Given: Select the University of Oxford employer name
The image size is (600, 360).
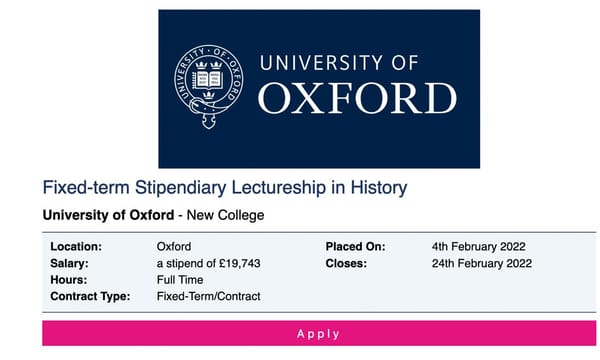Looking at the screenshot, I should pos(108,215).
